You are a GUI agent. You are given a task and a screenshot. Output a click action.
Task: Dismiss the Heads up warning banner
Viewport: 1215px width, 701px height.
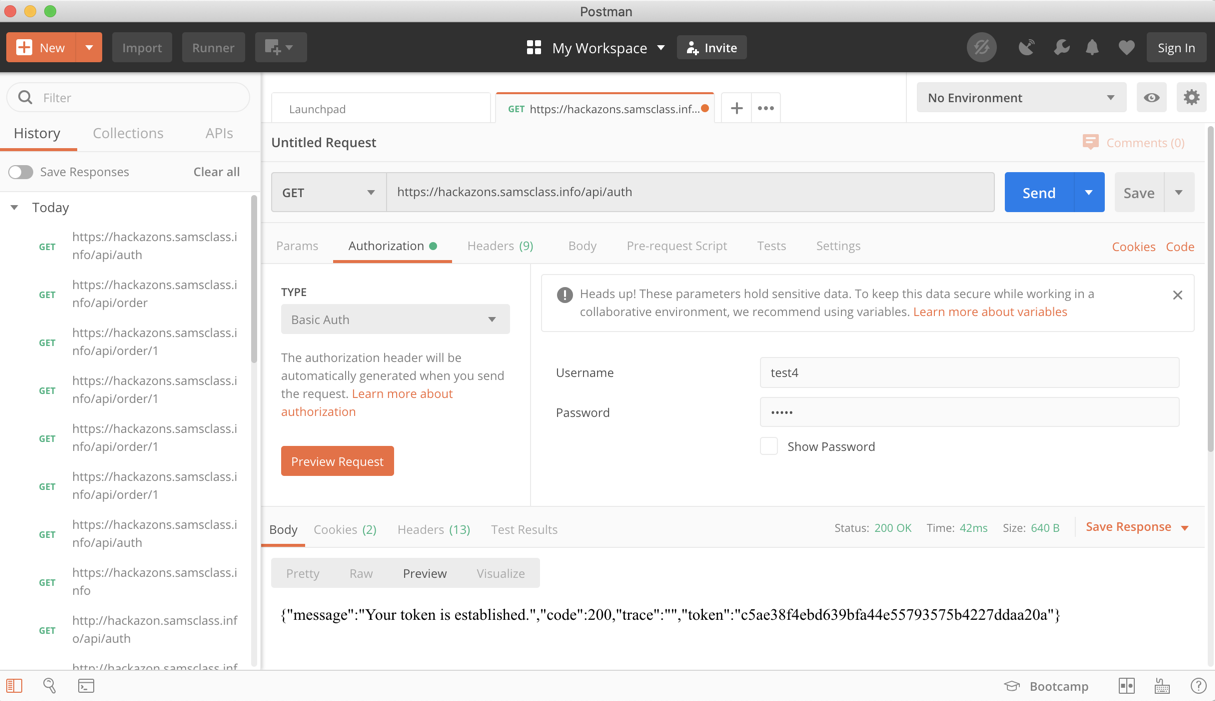click(x=1177, y=295)
